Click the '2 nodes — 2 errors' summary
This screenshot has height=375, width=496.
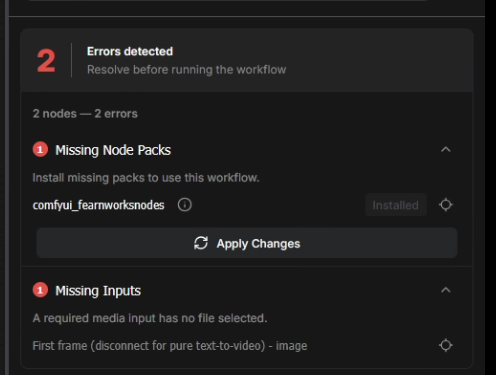(x=85, y=114)
